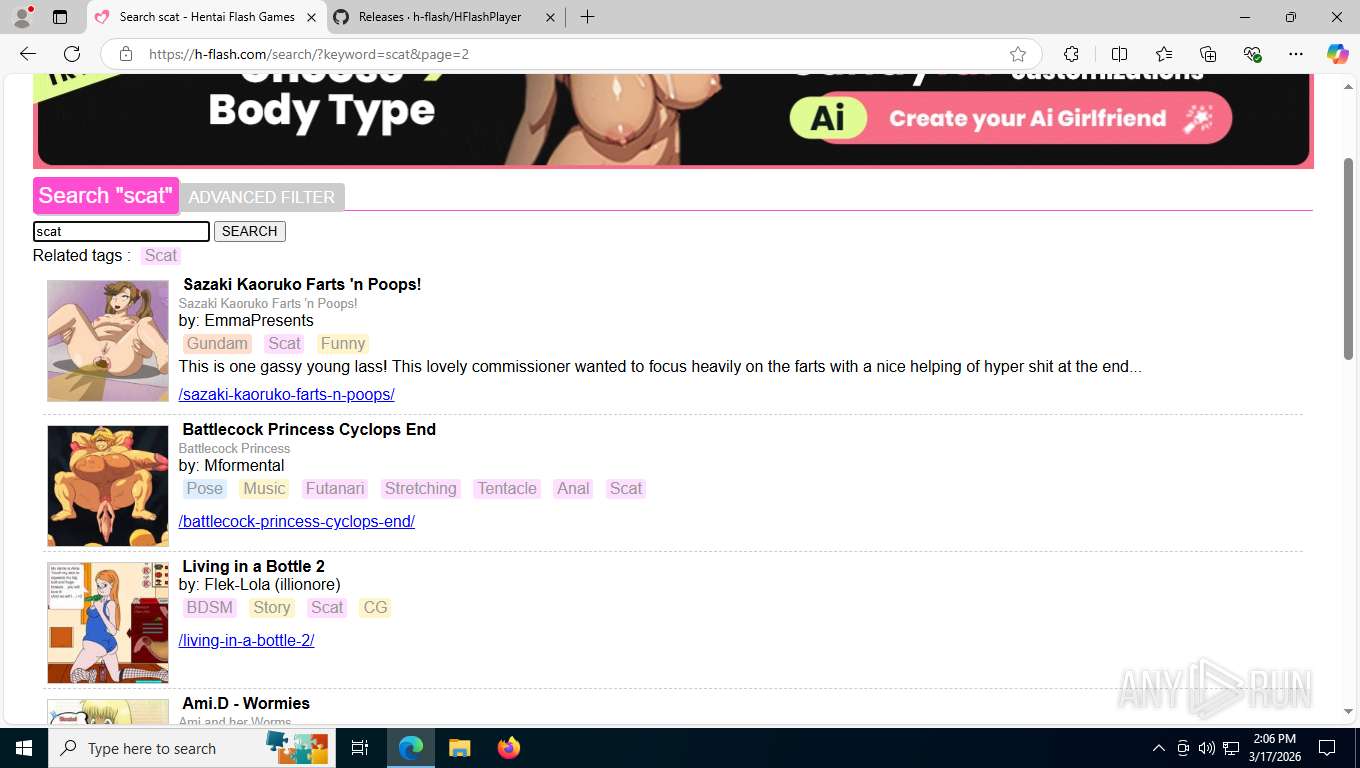Open the Battlecock Princess Cyclops End title
The height and width of the screenshot is (768, 1360).
coord(309,429)
